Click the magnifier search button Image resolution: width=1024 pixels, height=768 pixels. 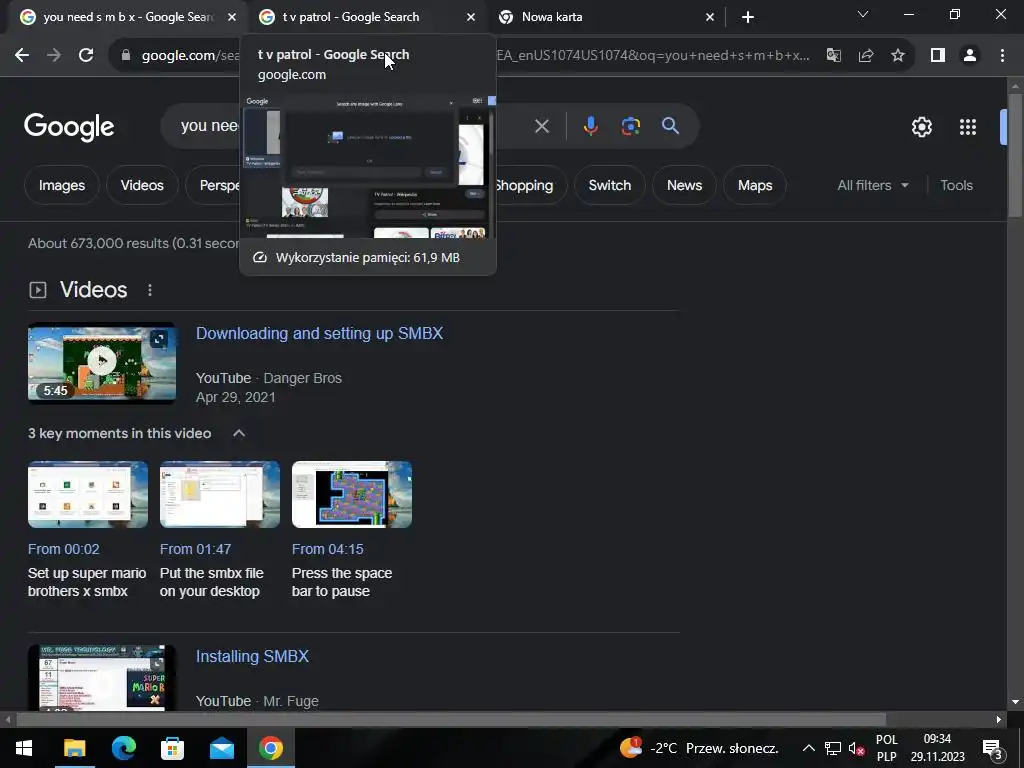[670, 126]
